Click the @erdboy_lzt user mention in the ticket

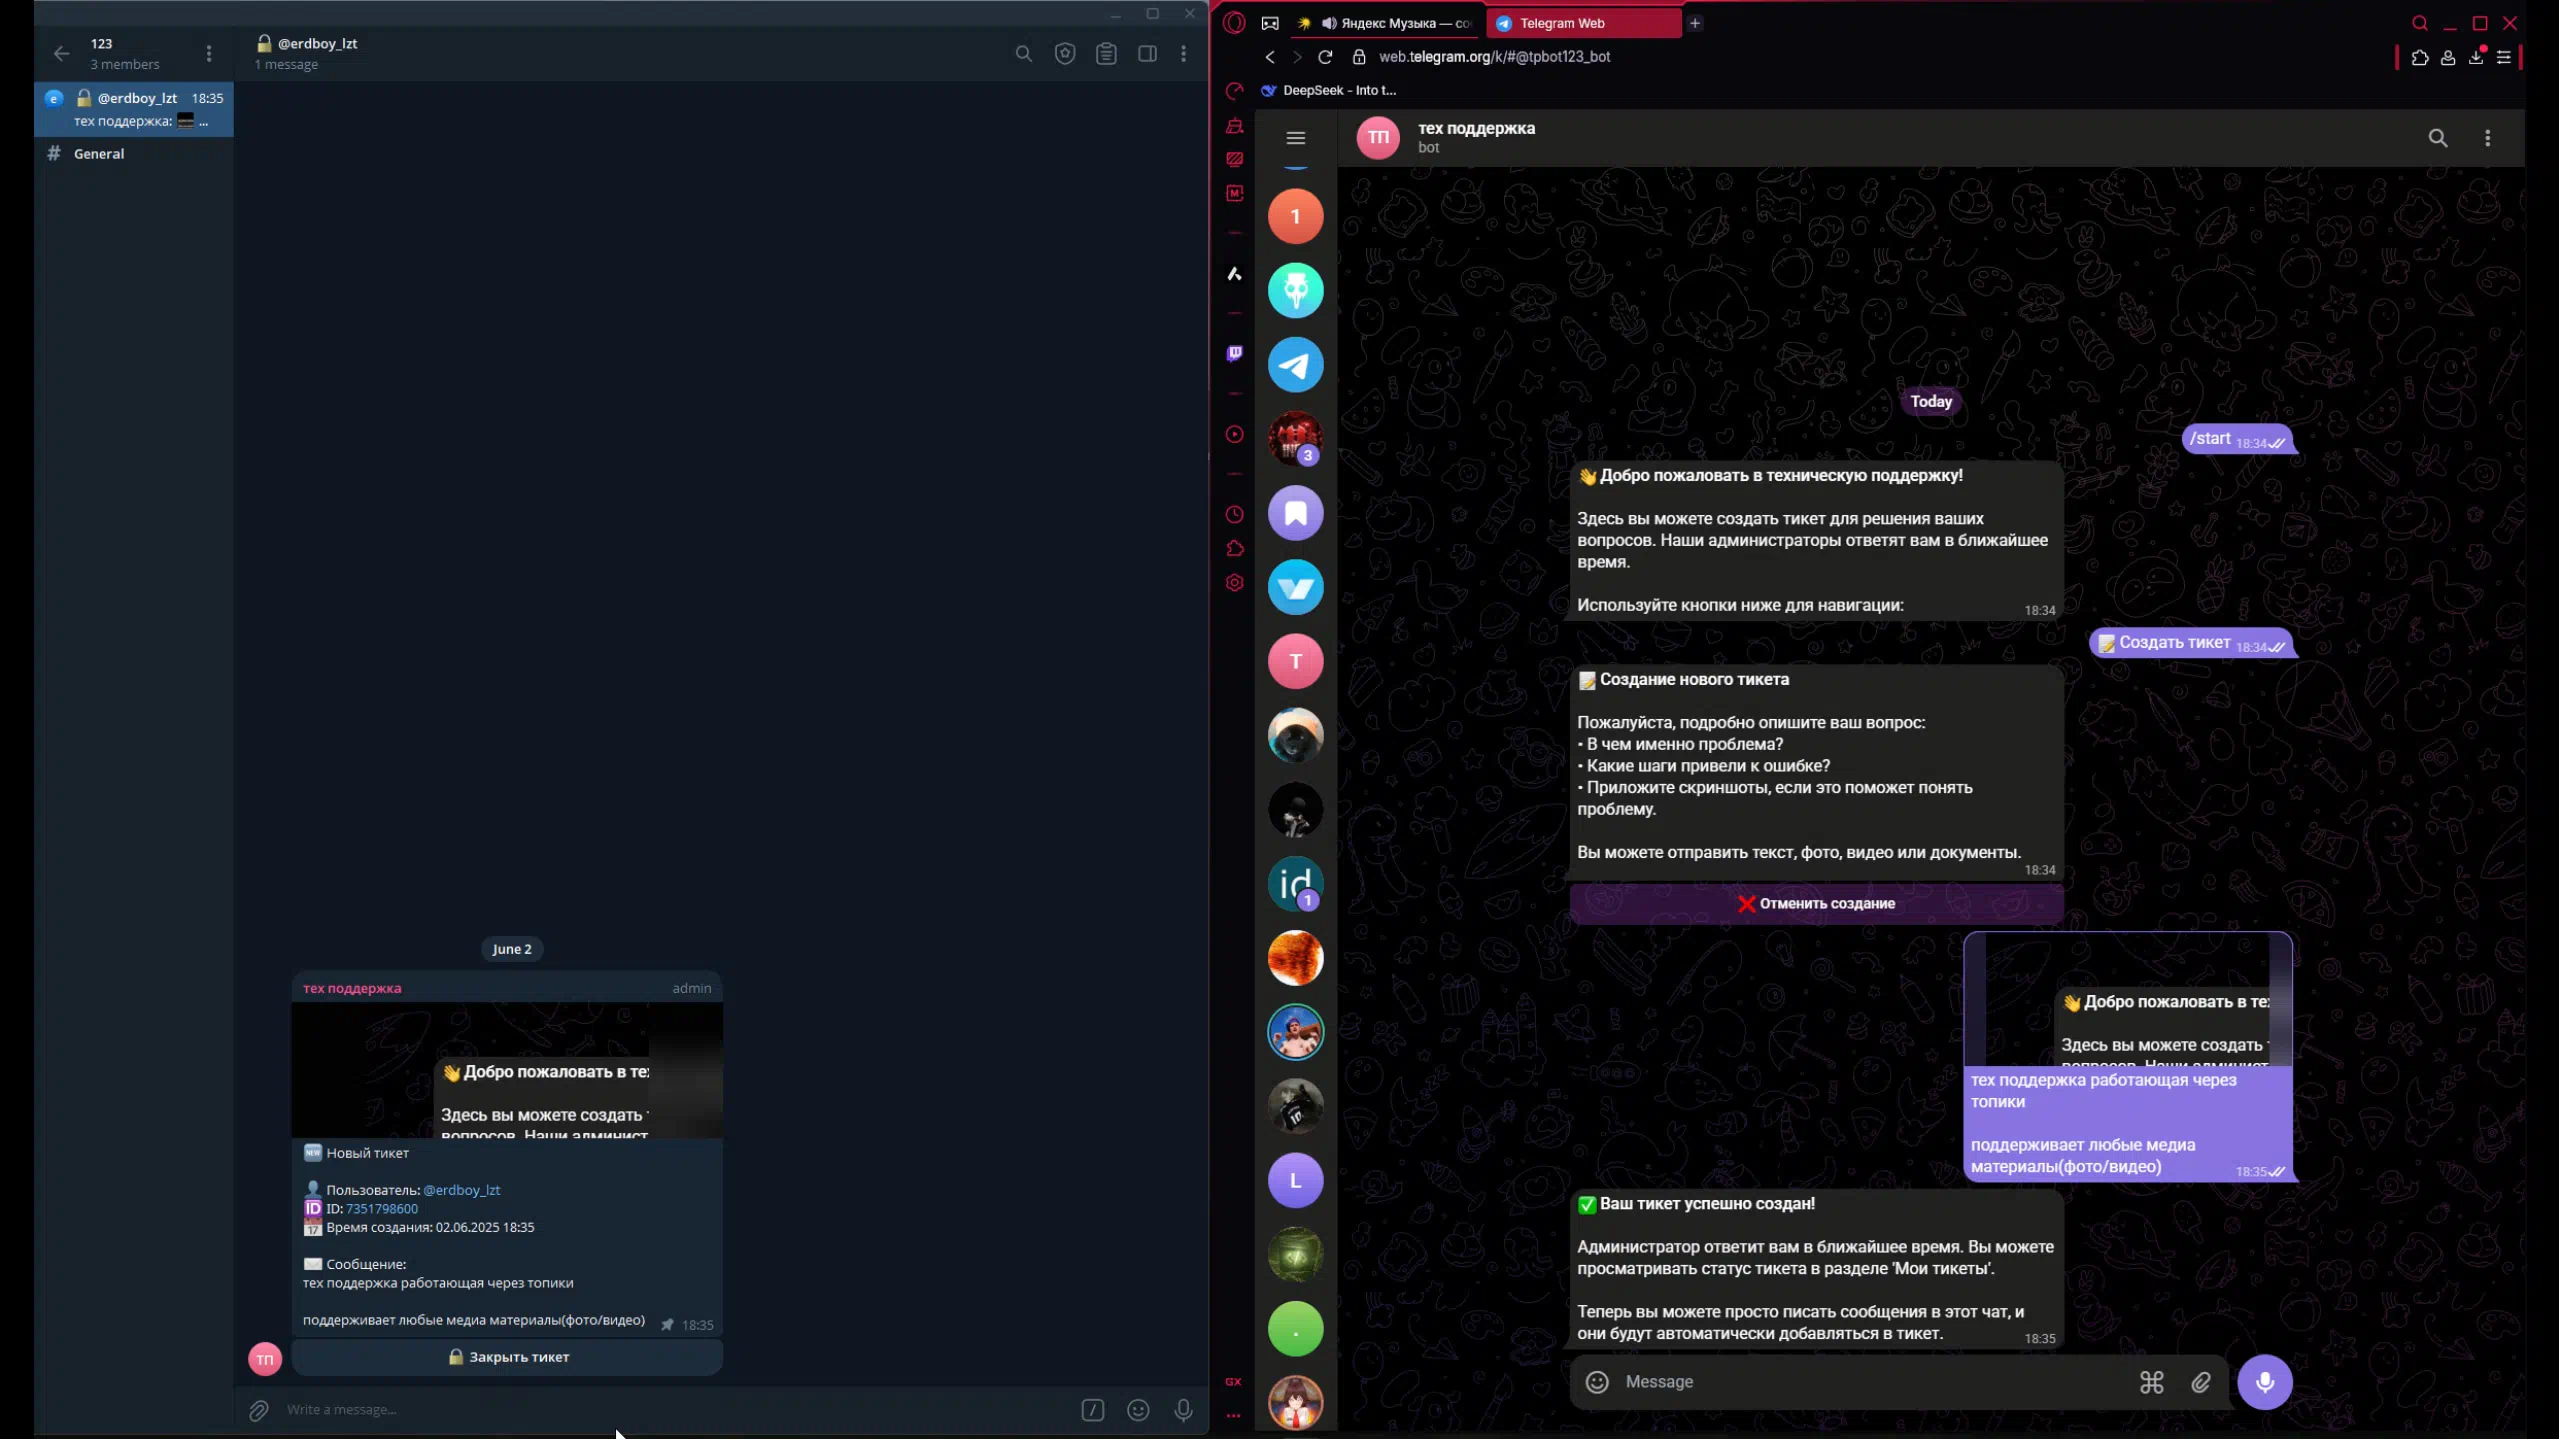461,1190
